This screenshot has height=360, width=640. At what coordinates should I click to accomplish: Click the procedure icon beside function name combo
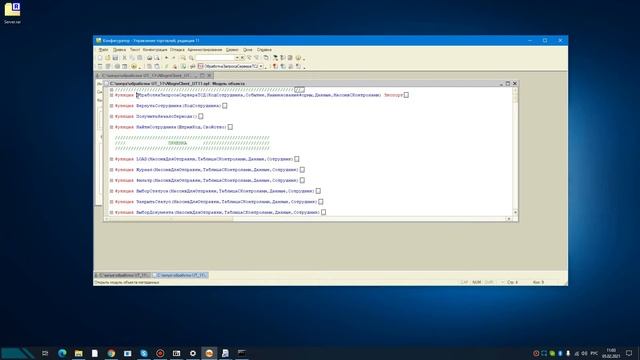click(200, 66)
